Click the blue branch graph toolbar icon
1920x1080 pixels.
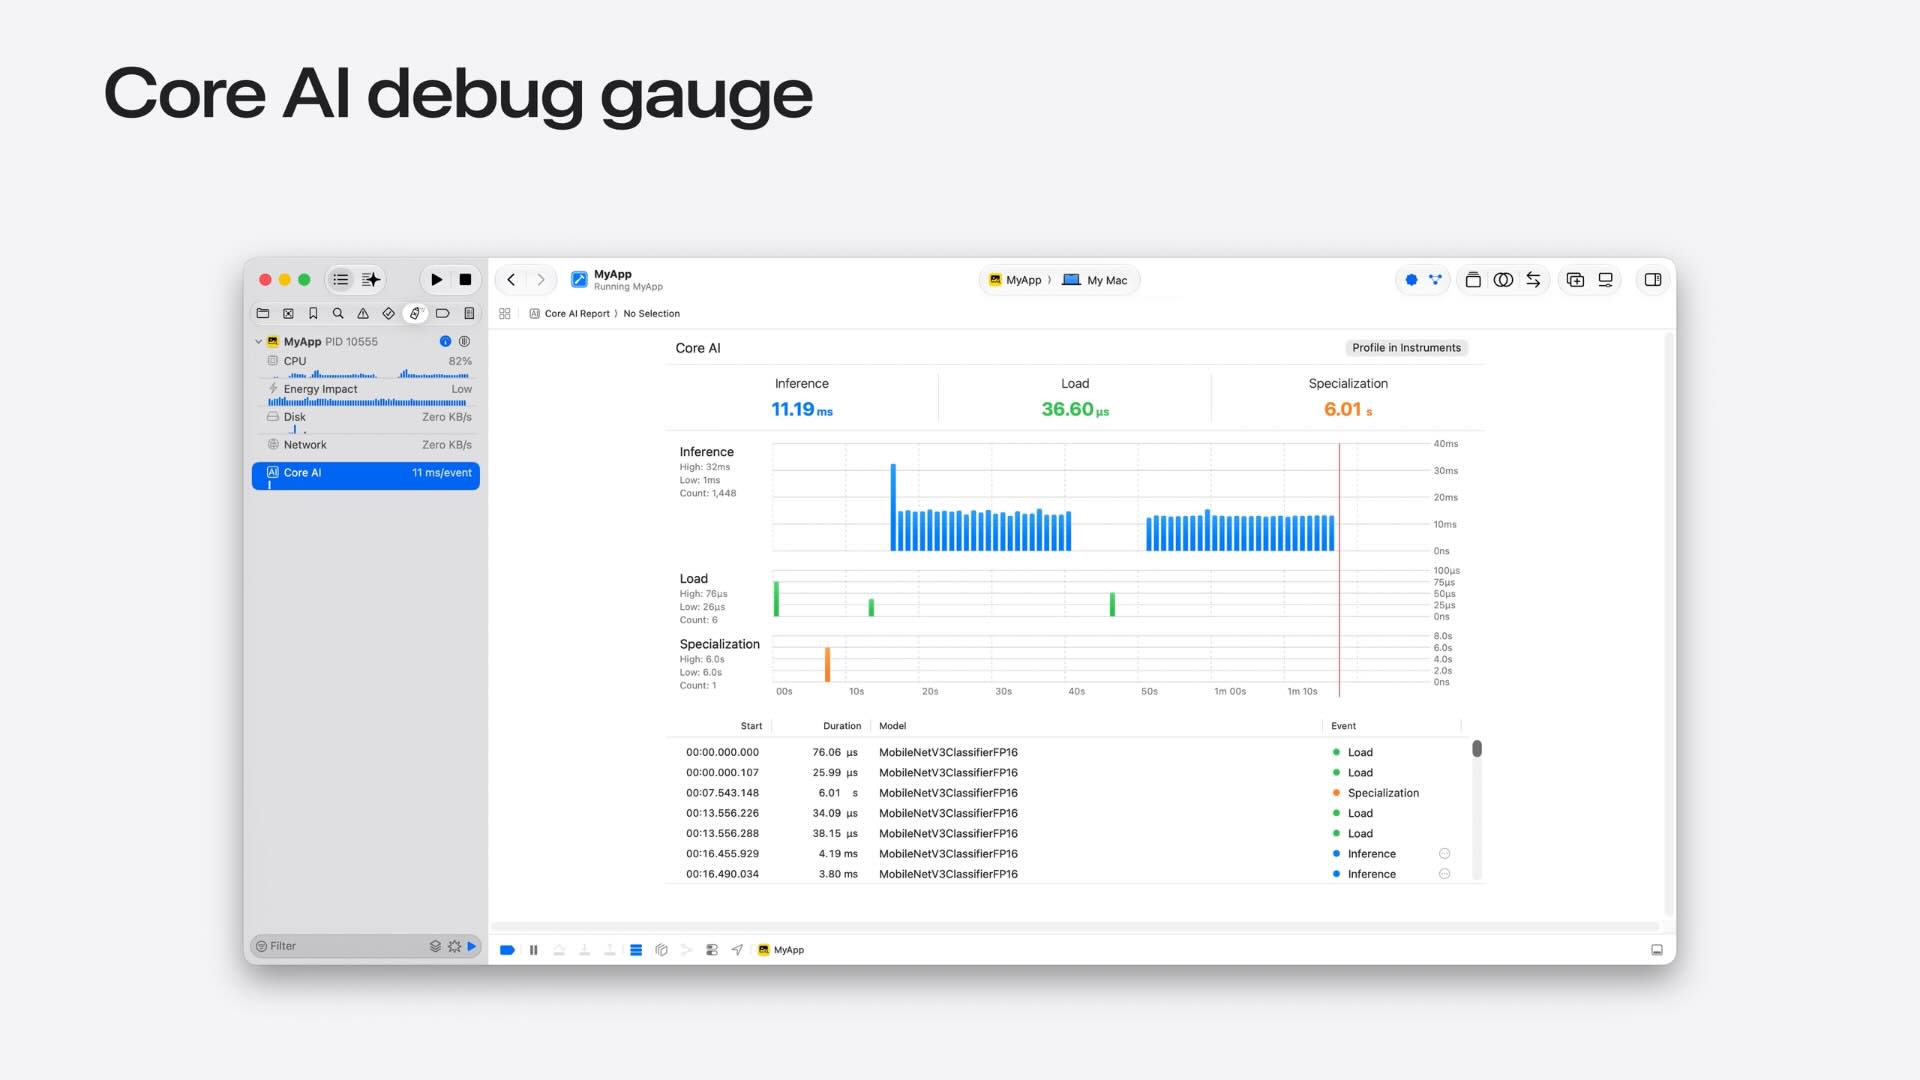[1435, 280]
